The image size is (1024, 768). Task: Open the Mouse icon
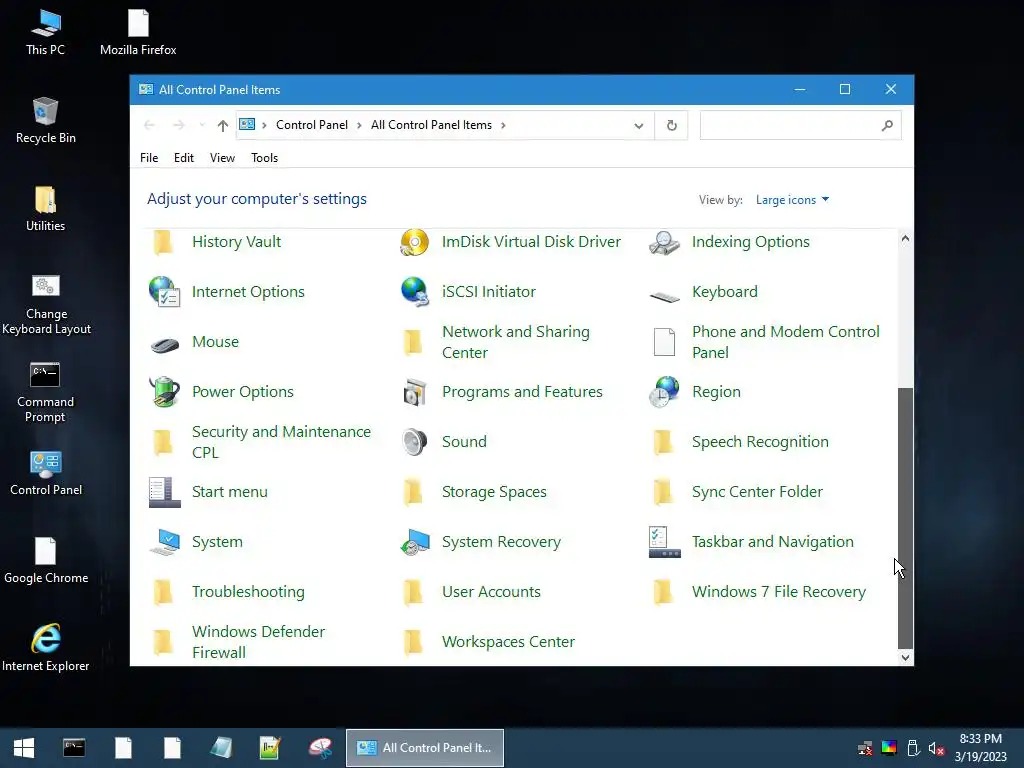click(165, 344)
